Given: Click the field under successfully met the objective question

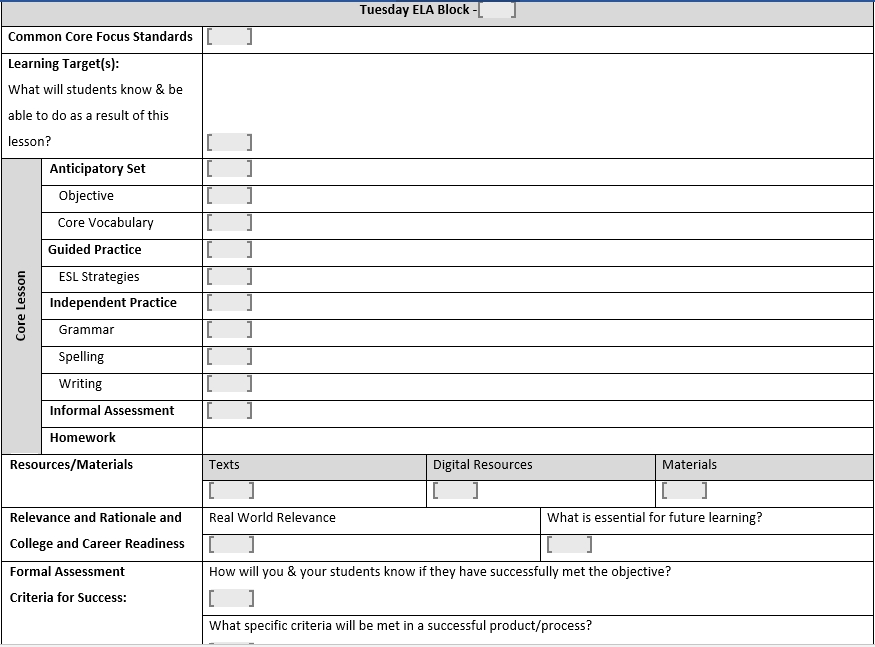Looking at the screenshot, I should coord(232,598).
